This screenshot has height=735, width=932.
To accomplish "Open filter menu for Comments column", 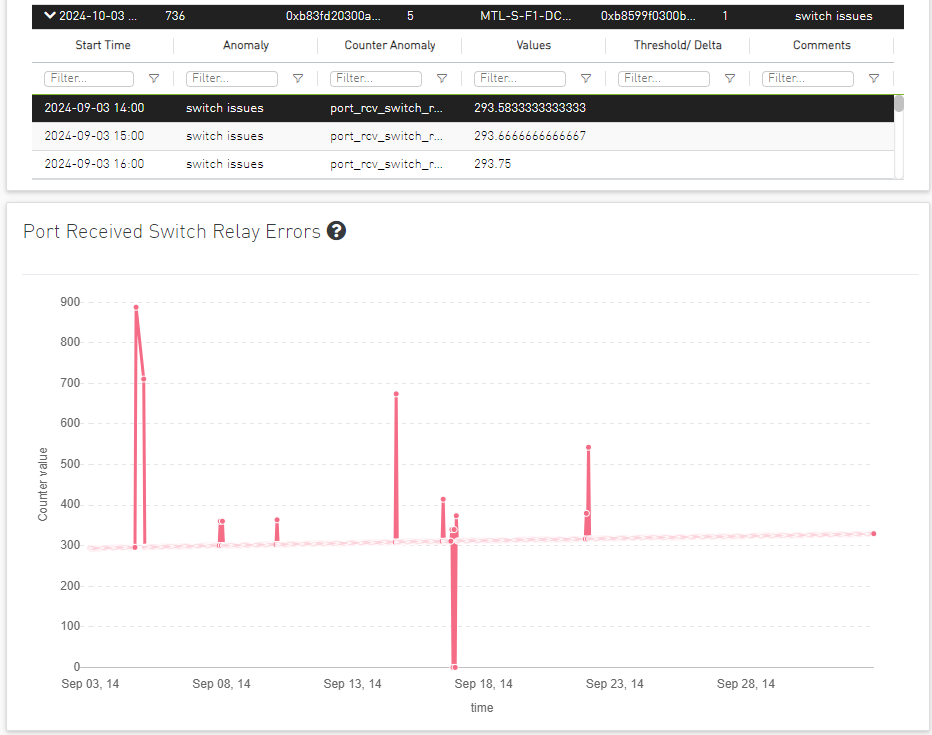I will 874,79.
